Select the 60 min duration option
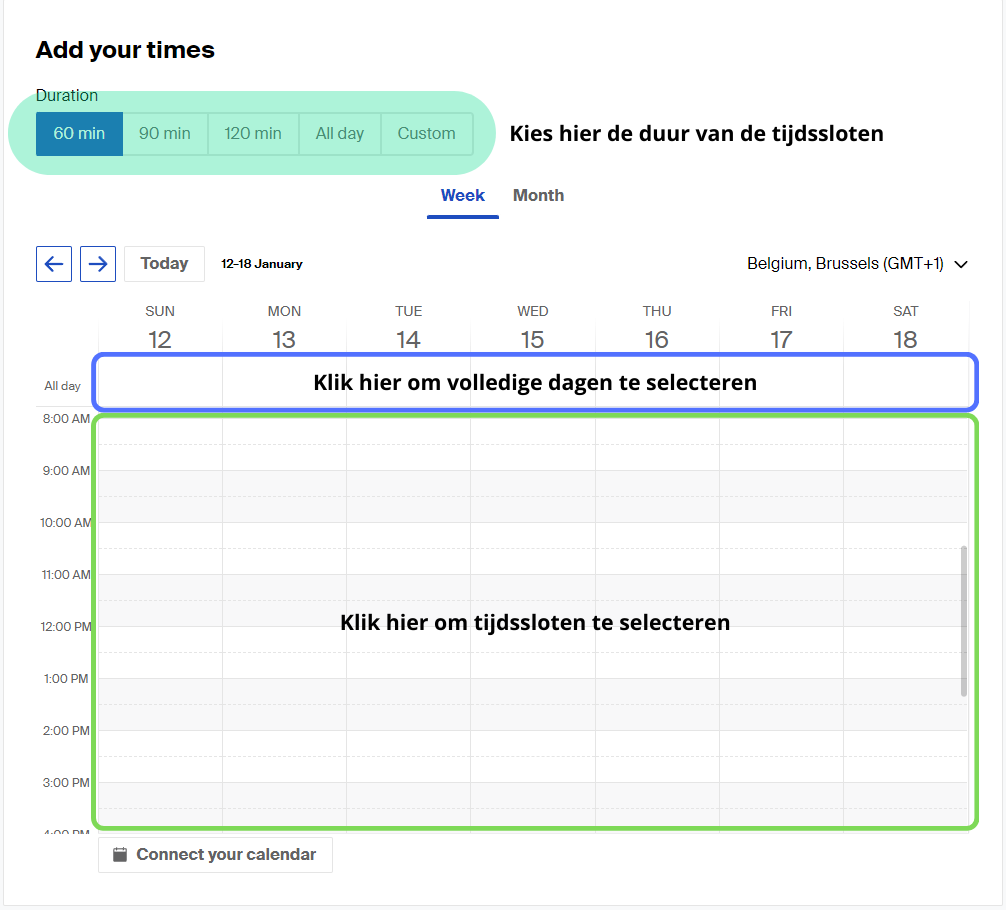This screenshot has height=910, width=1006. (80, 133)
